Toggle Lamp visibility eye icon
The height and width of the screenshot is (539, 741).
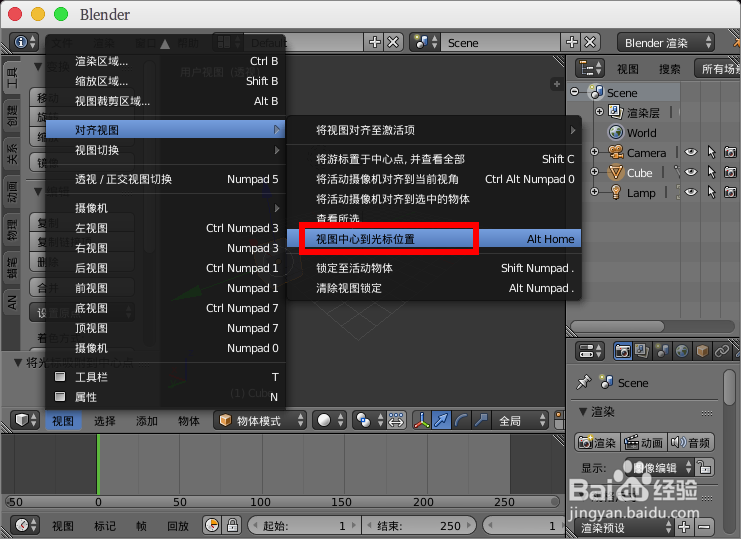point(691,192)
